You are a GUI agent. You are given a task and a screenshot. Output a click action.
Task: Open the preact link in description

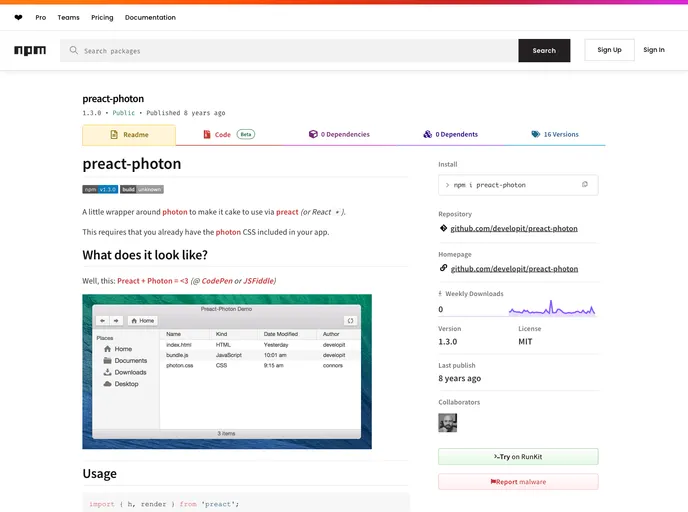pos(287,212)
